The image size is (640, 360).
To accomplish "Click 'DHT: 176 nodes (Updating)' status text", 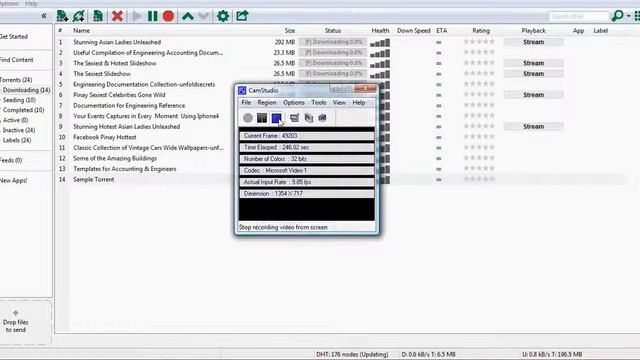I will [352, 354].
